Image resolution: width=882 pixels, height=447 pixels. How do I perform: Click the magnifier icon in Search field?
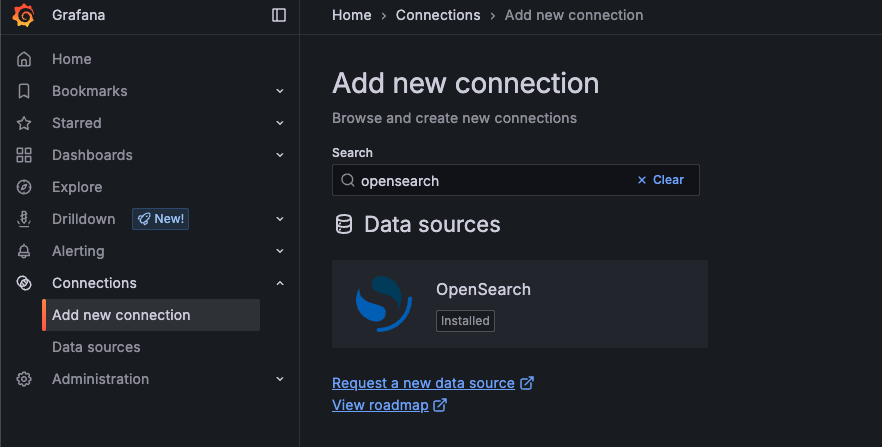(348, 180)
